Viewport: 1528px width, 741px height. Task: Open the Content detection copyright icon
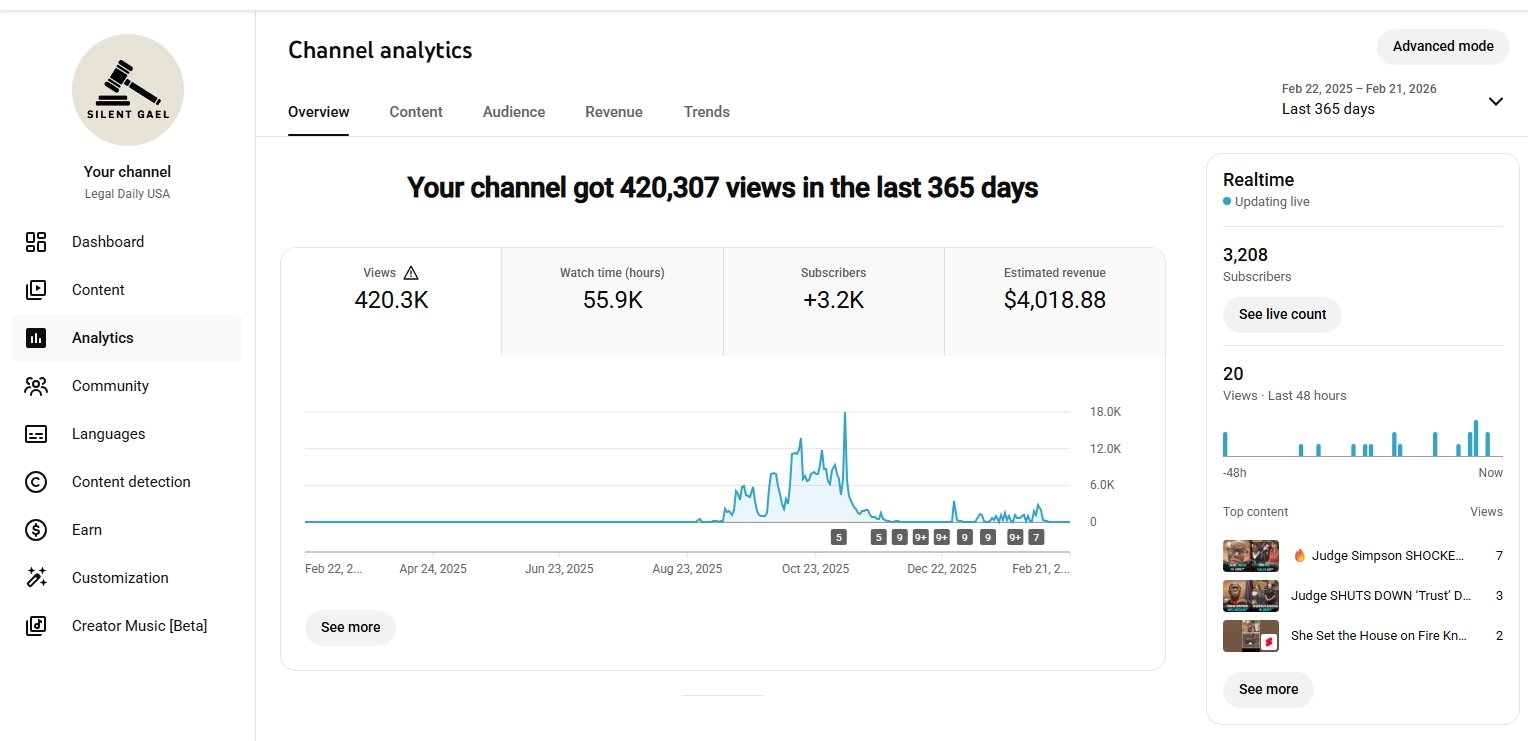point(36,482)
